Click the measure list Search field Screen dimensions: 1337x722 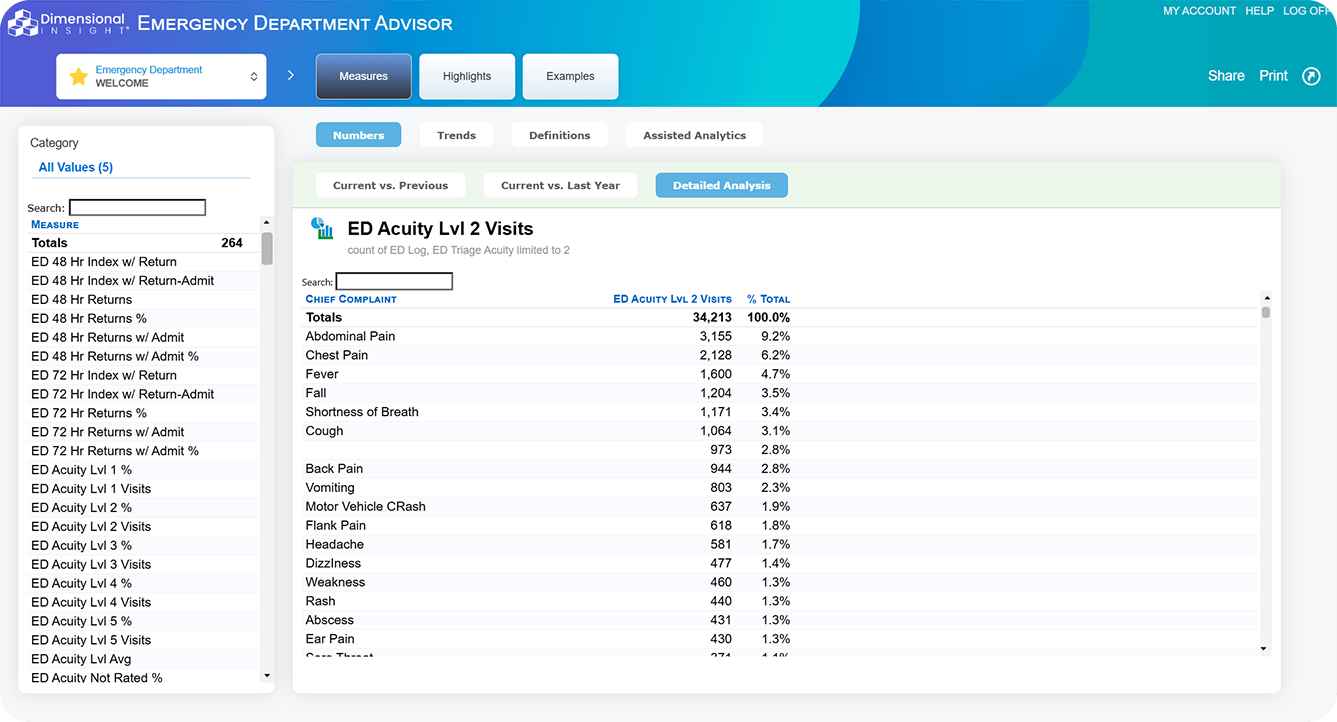click(137, 208)
